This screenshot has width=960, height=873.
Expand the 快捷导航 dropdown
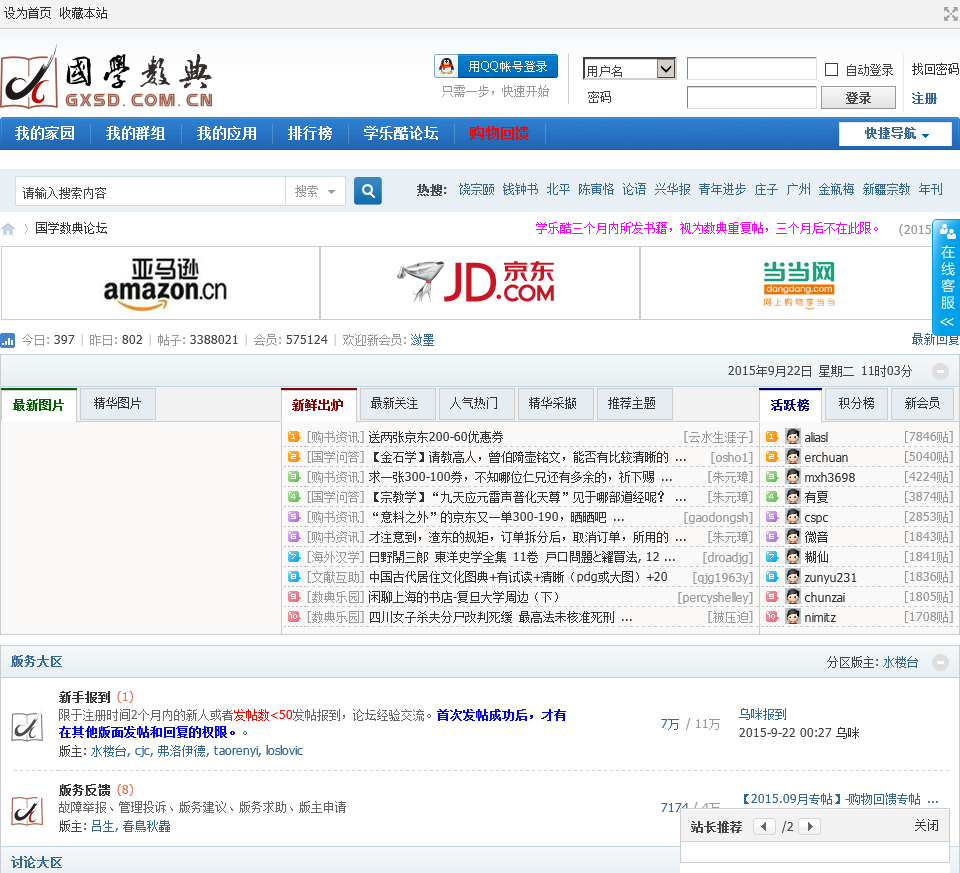pyautogui.click(x=896, y=133)
